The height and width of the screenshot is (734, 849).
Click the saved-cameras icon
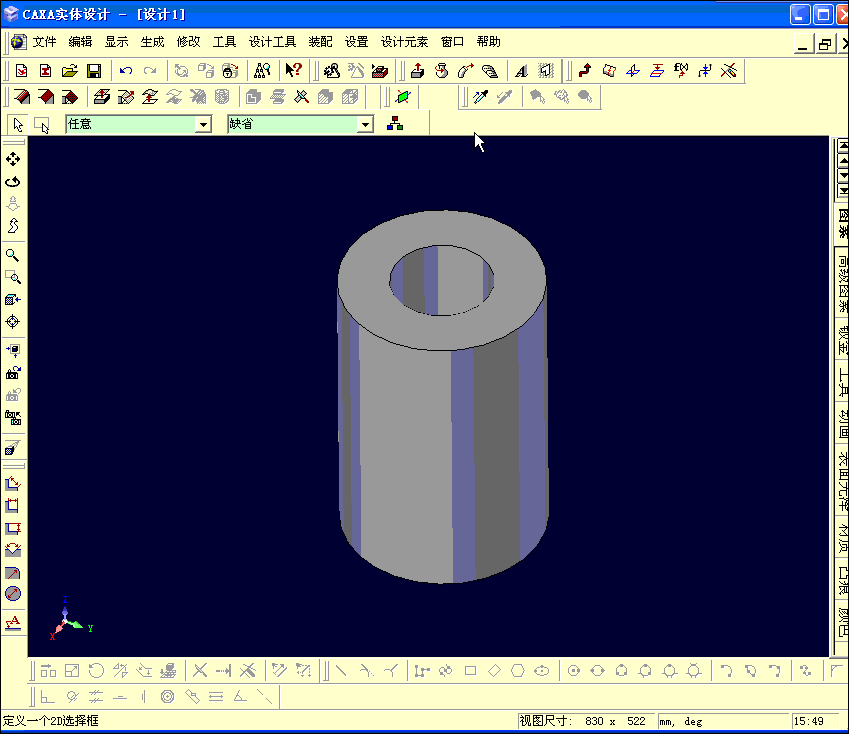coord(13,417)
